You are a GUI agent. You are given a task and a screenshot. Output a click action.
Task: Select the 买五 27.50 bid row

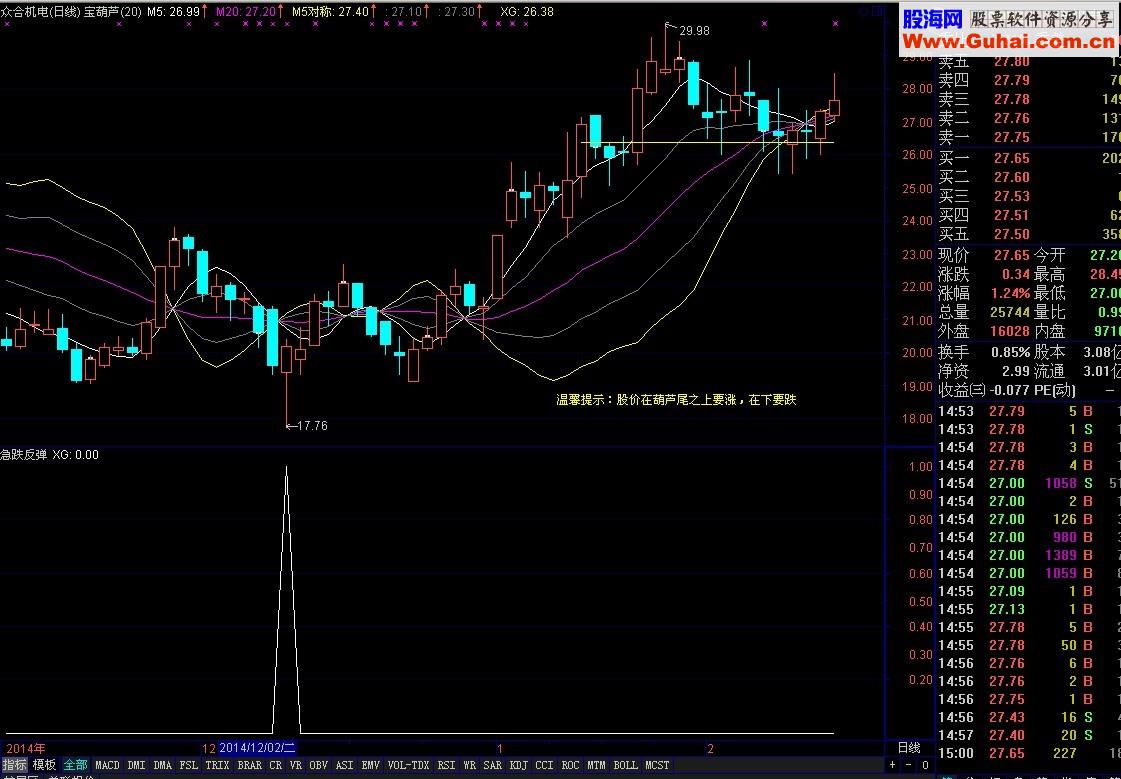coord(1029,234)
